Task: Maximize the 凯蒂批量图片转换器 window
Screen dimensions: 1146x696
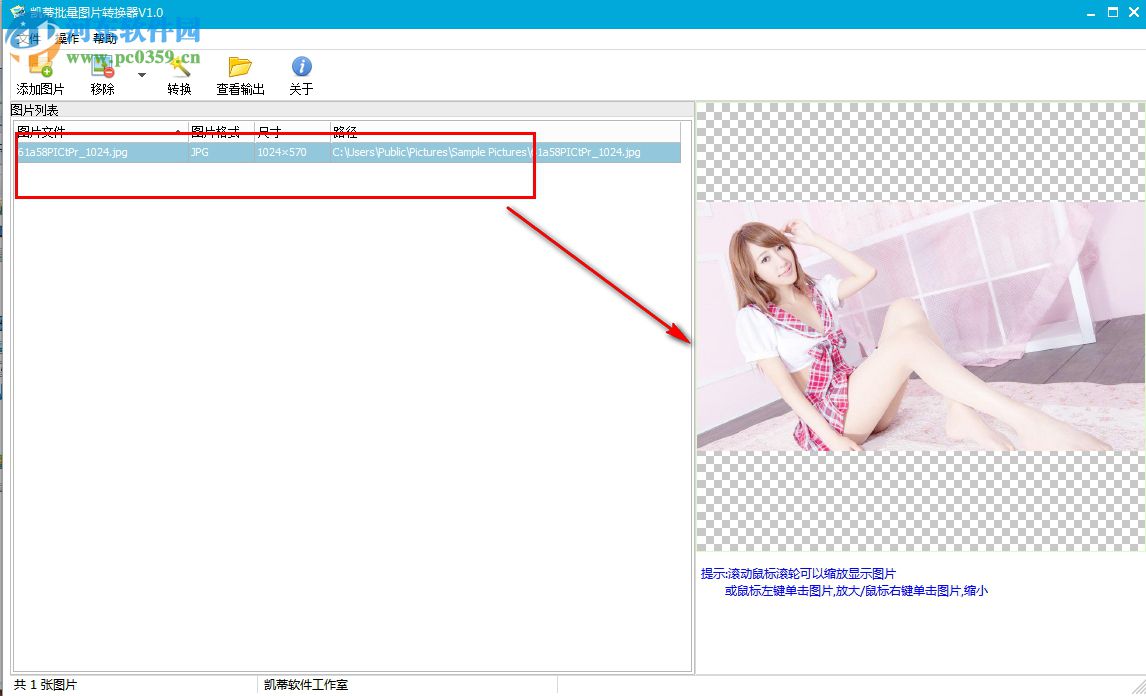Action: pos(1113,12)
